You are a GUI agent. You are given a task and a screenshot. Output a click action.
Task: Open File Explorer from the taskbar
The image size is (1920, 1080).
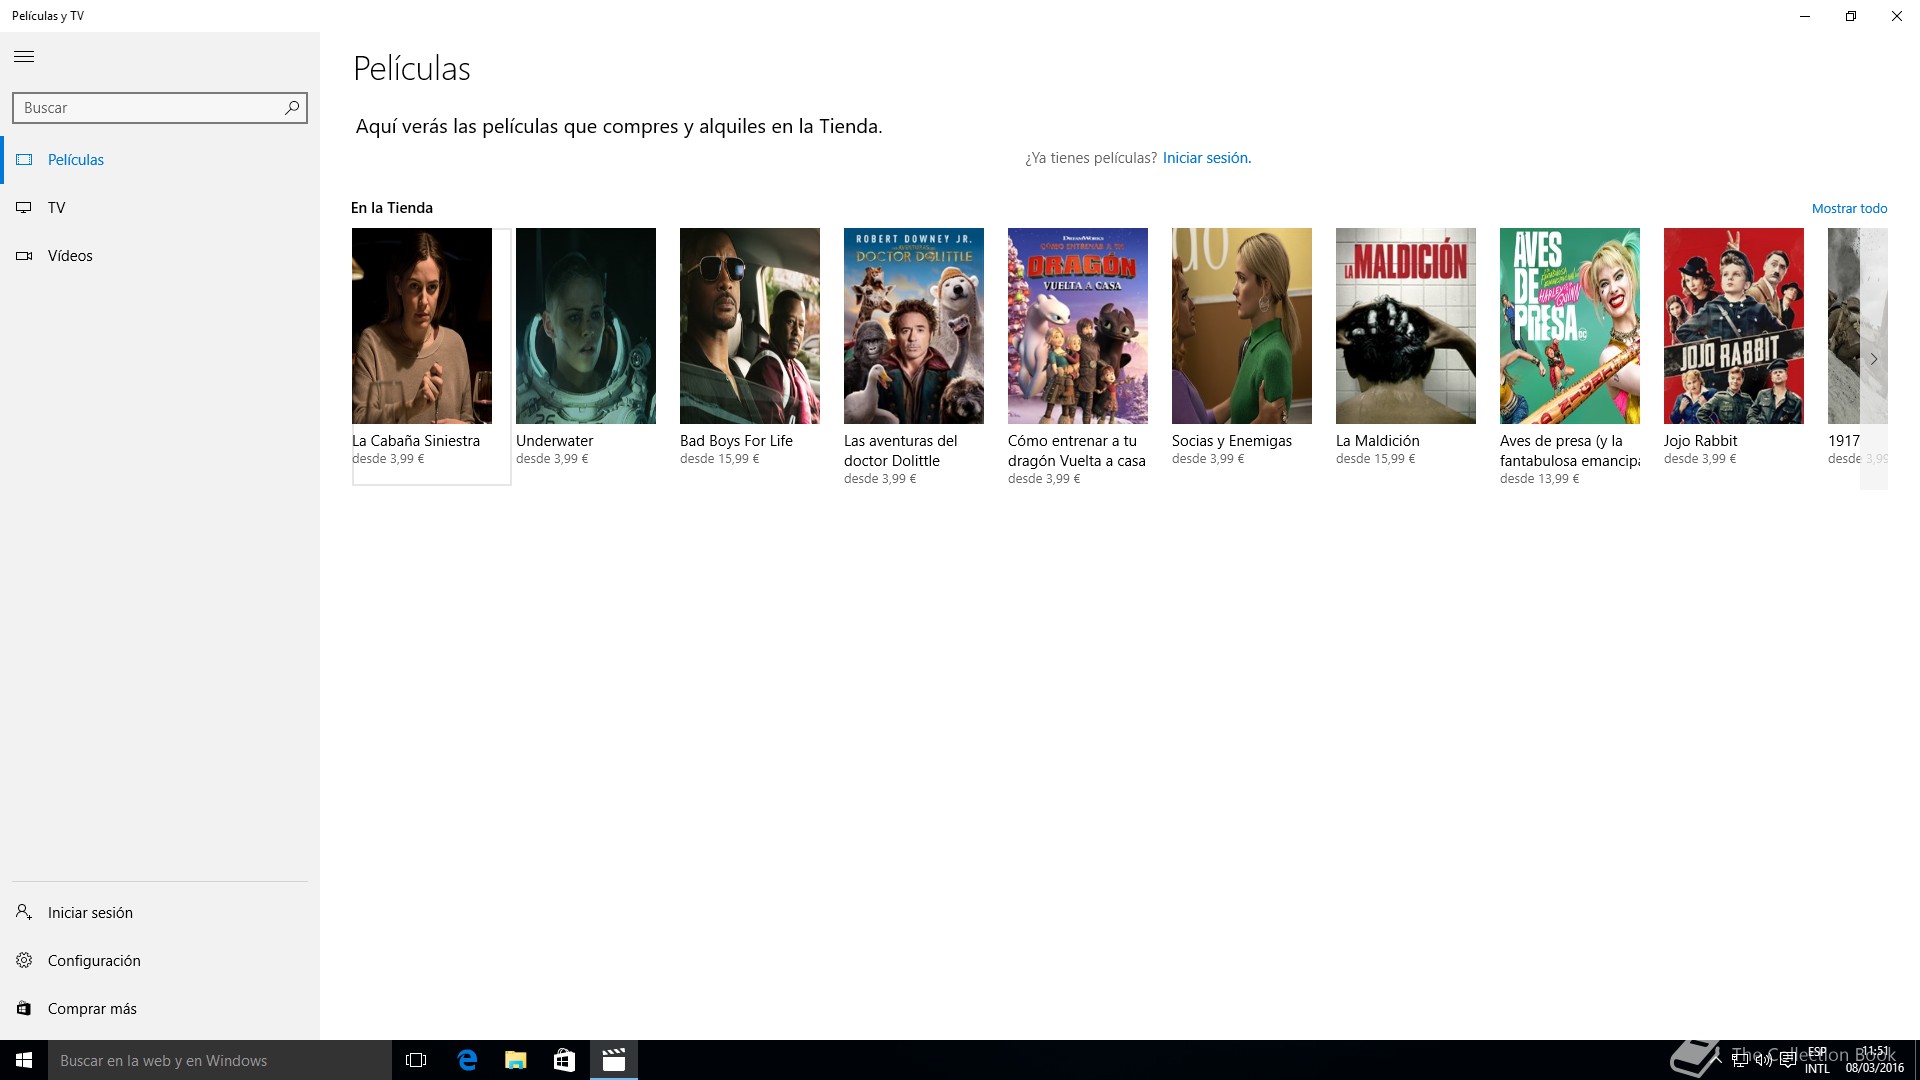coord(515,1060)
